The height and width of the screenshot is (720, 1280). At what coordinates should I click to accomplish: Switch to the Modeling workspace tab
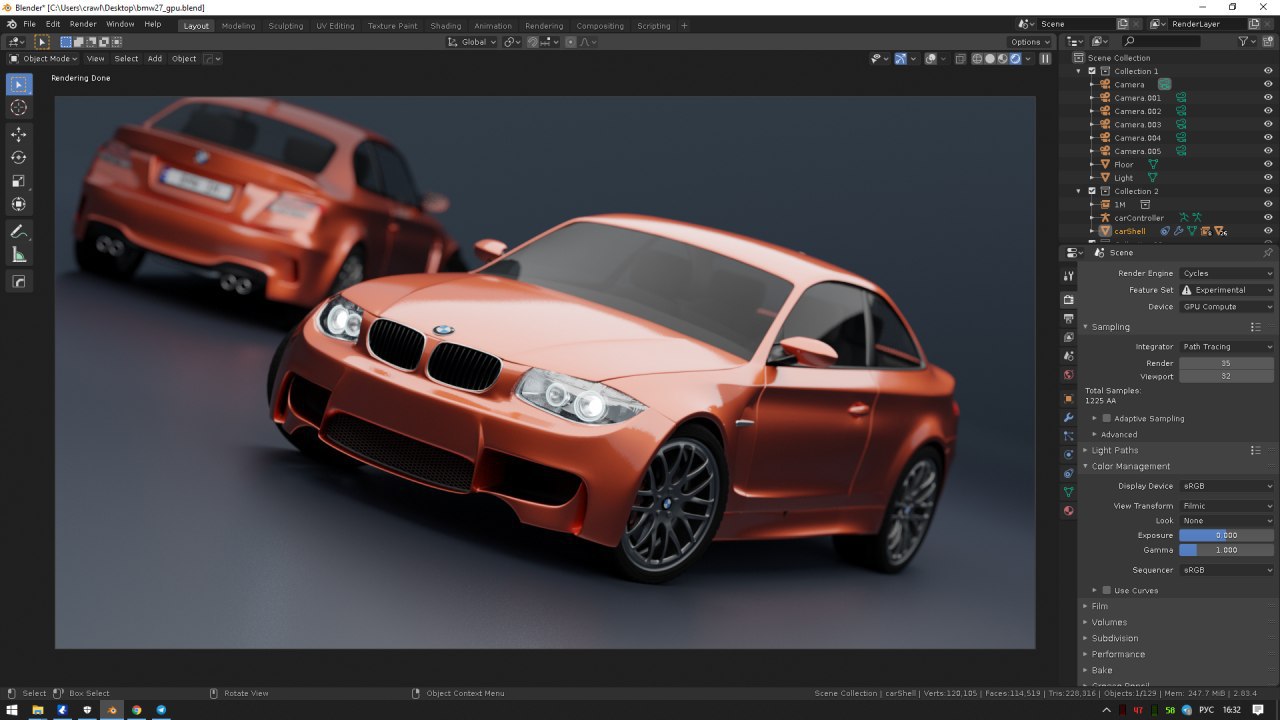coord(238,26)
